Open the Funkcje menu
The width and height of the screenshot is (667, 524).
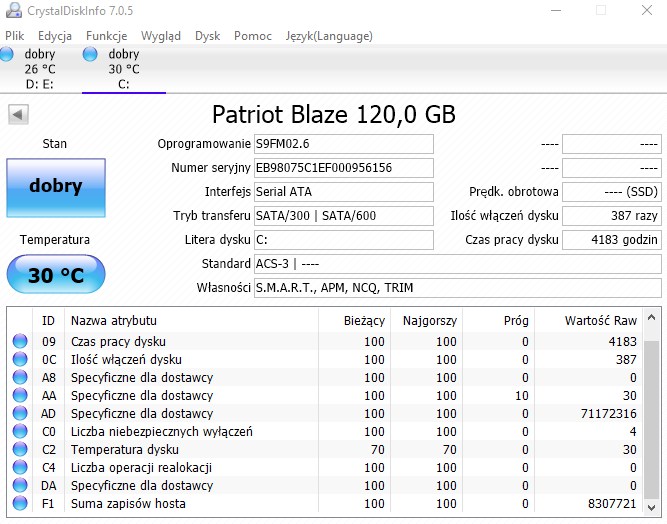coord(106,36)
